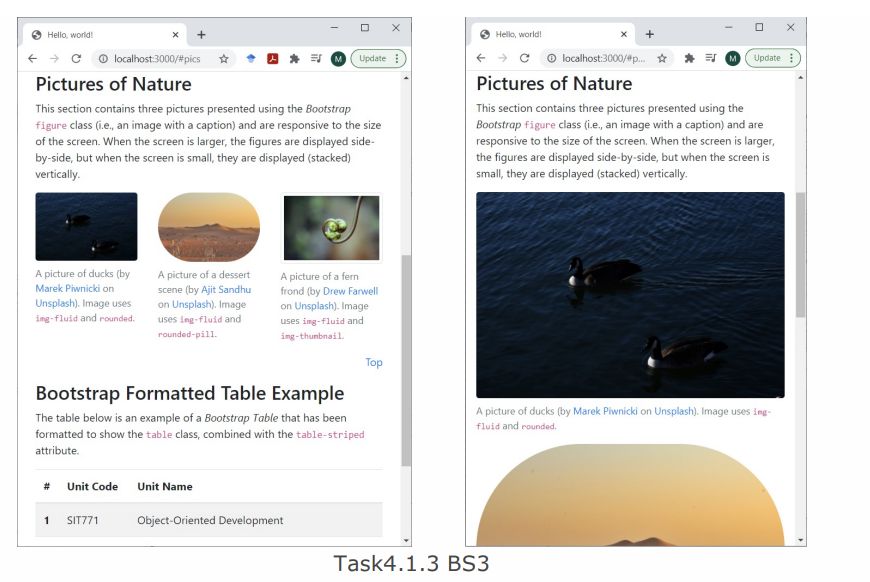Click red PDF extension icon in left window

point(272,58)
